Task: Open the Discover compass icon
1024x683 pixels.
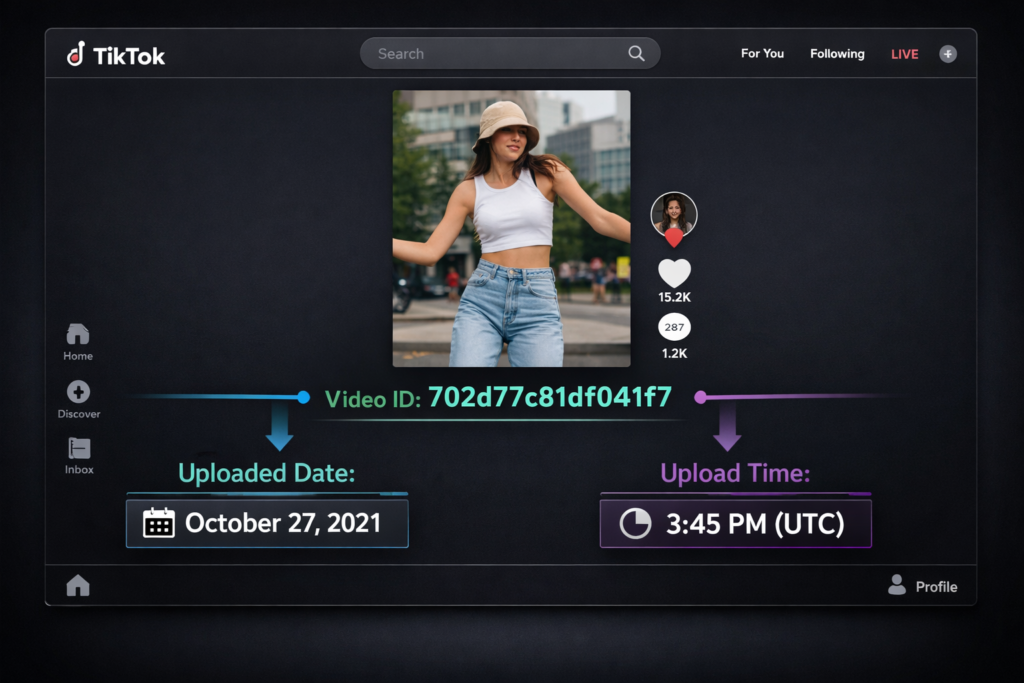Action: pyautogui.click(x=78, y=392)
